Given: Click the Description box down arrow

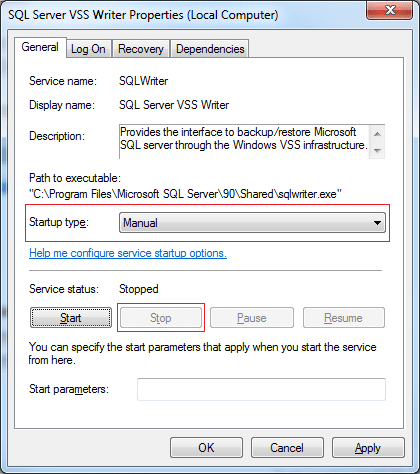Looking at the screenshot, I should point(377,151).
